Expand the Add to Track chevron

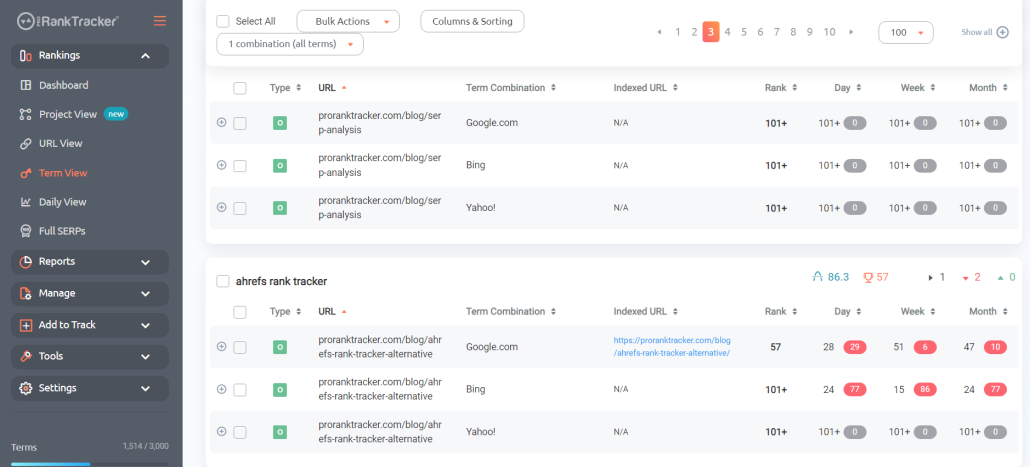pyautogui.click(x=145, y=325)
